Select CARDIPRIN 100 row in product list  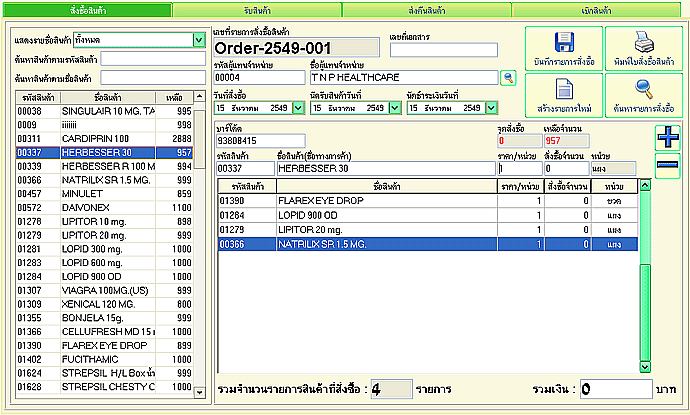tap(104, 139)
